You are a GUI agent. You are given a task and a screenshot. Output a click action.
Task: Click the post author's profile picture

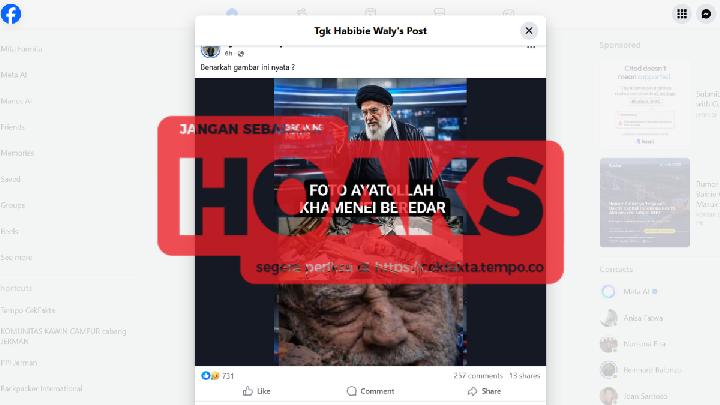click(210, 51)
